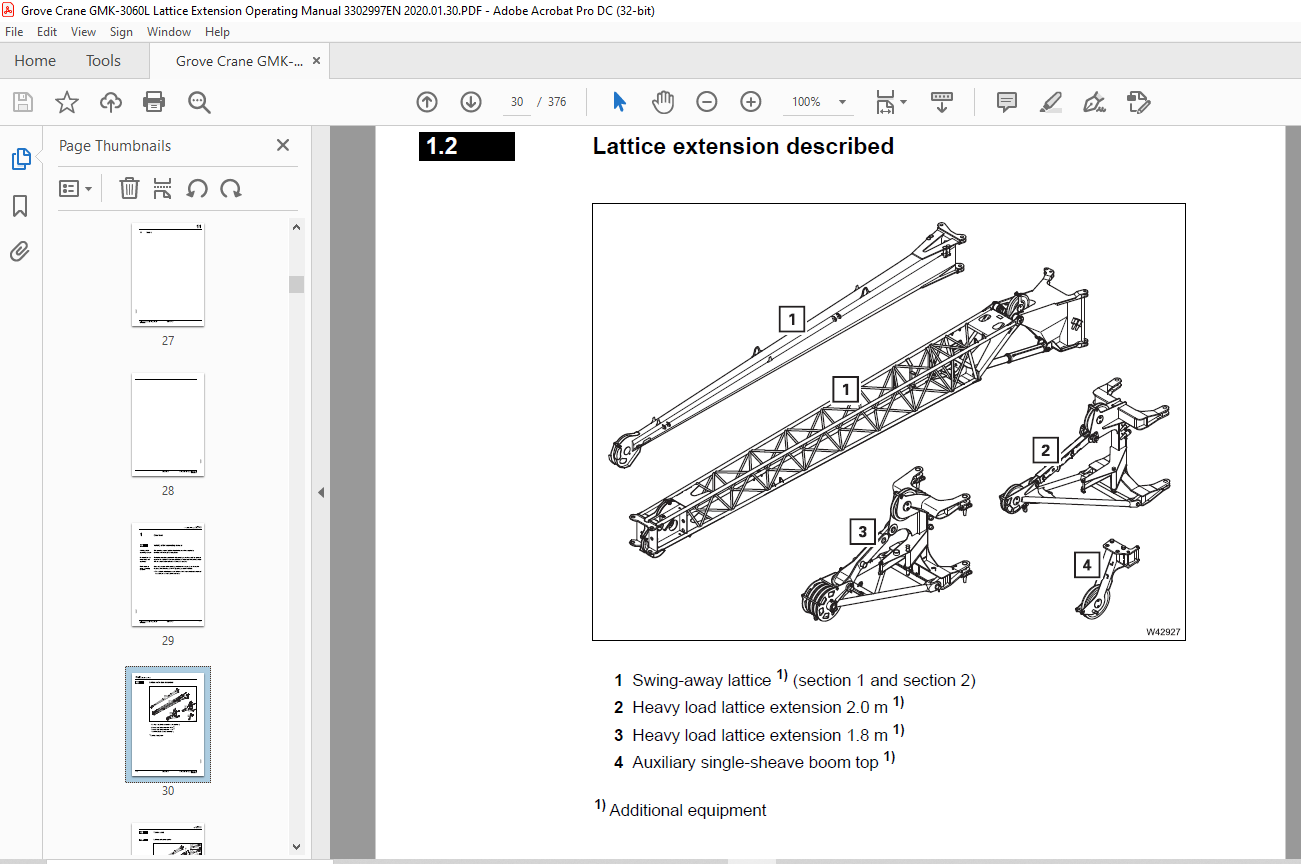The width and height of the screenshot is (1301, 864).
Task: Print the document
Action: [x=154, y=102]
